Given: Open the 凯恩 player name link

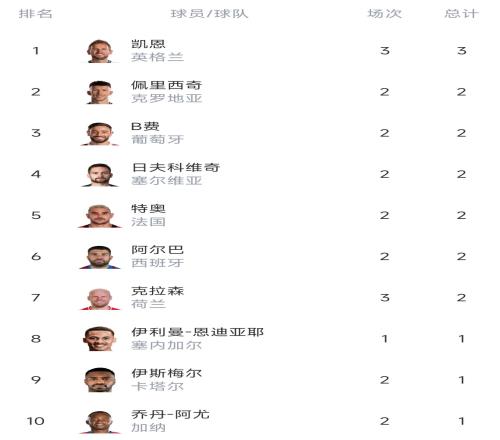Looking at the screenshot, I should coord(148,44).
